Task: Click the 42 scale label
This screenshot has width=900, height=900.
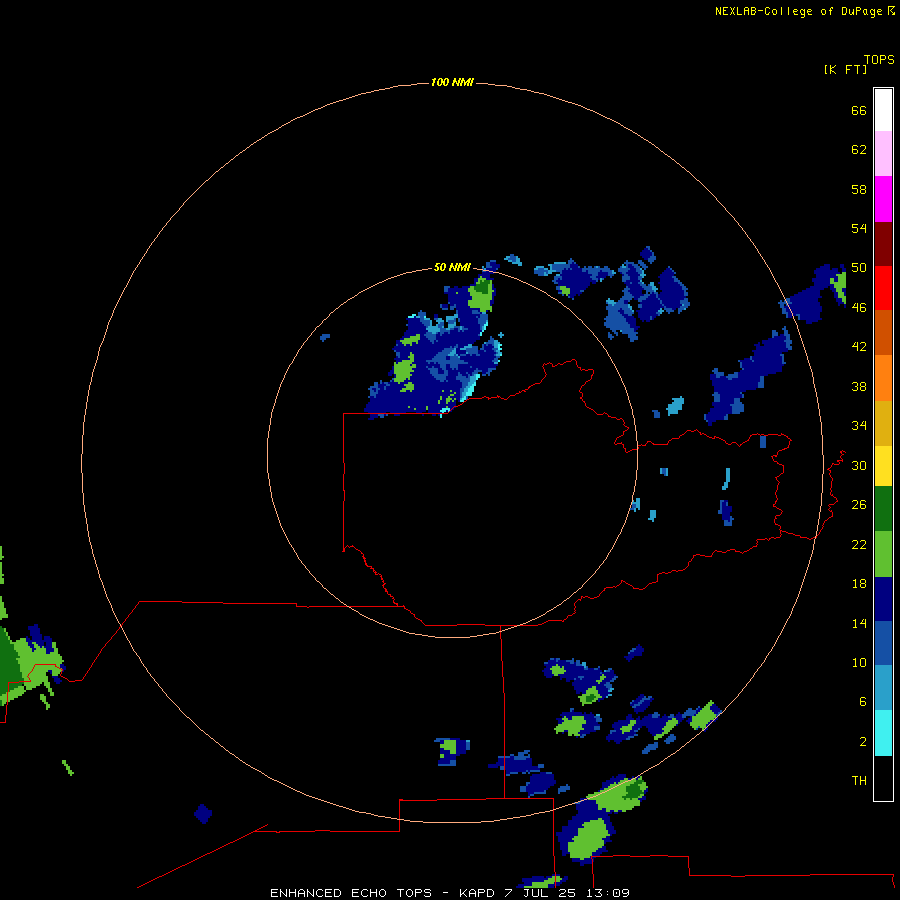Action: tap(859, 347)
